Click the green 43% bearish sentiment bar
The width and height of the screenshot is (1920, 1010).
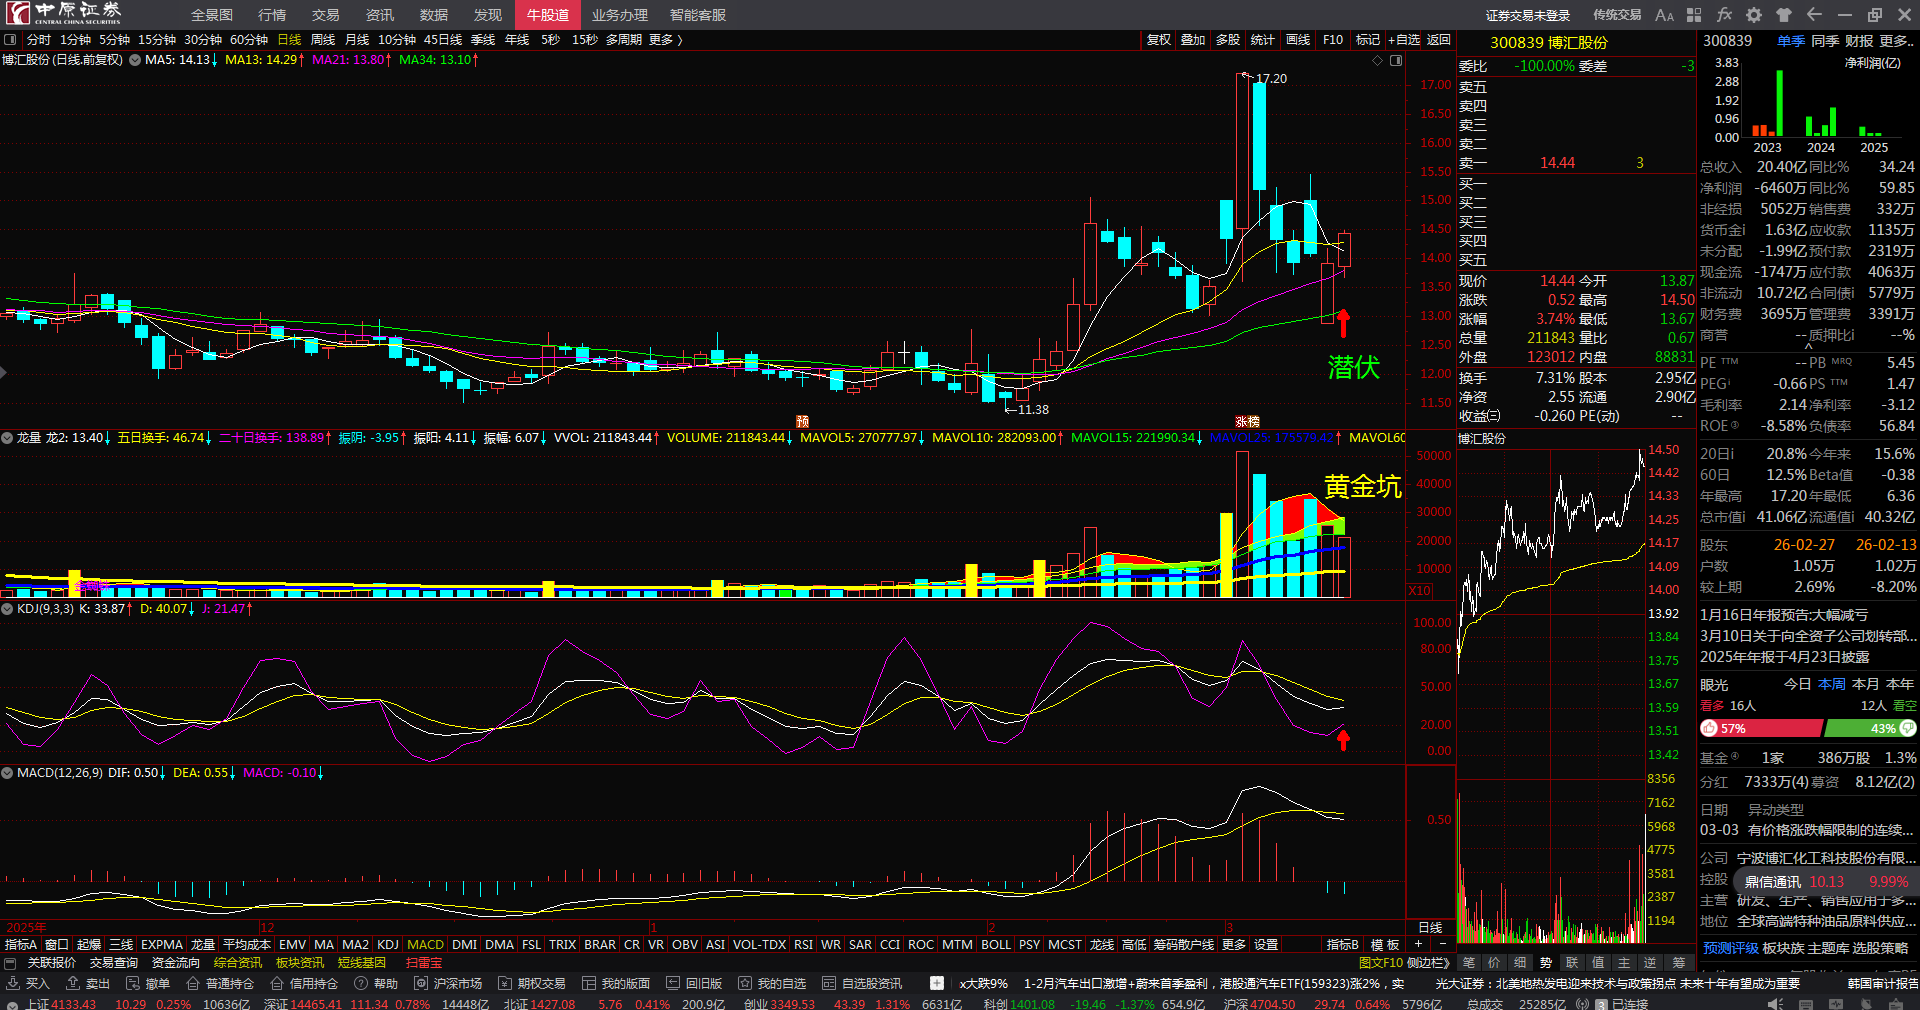(x=1871, y=729)
